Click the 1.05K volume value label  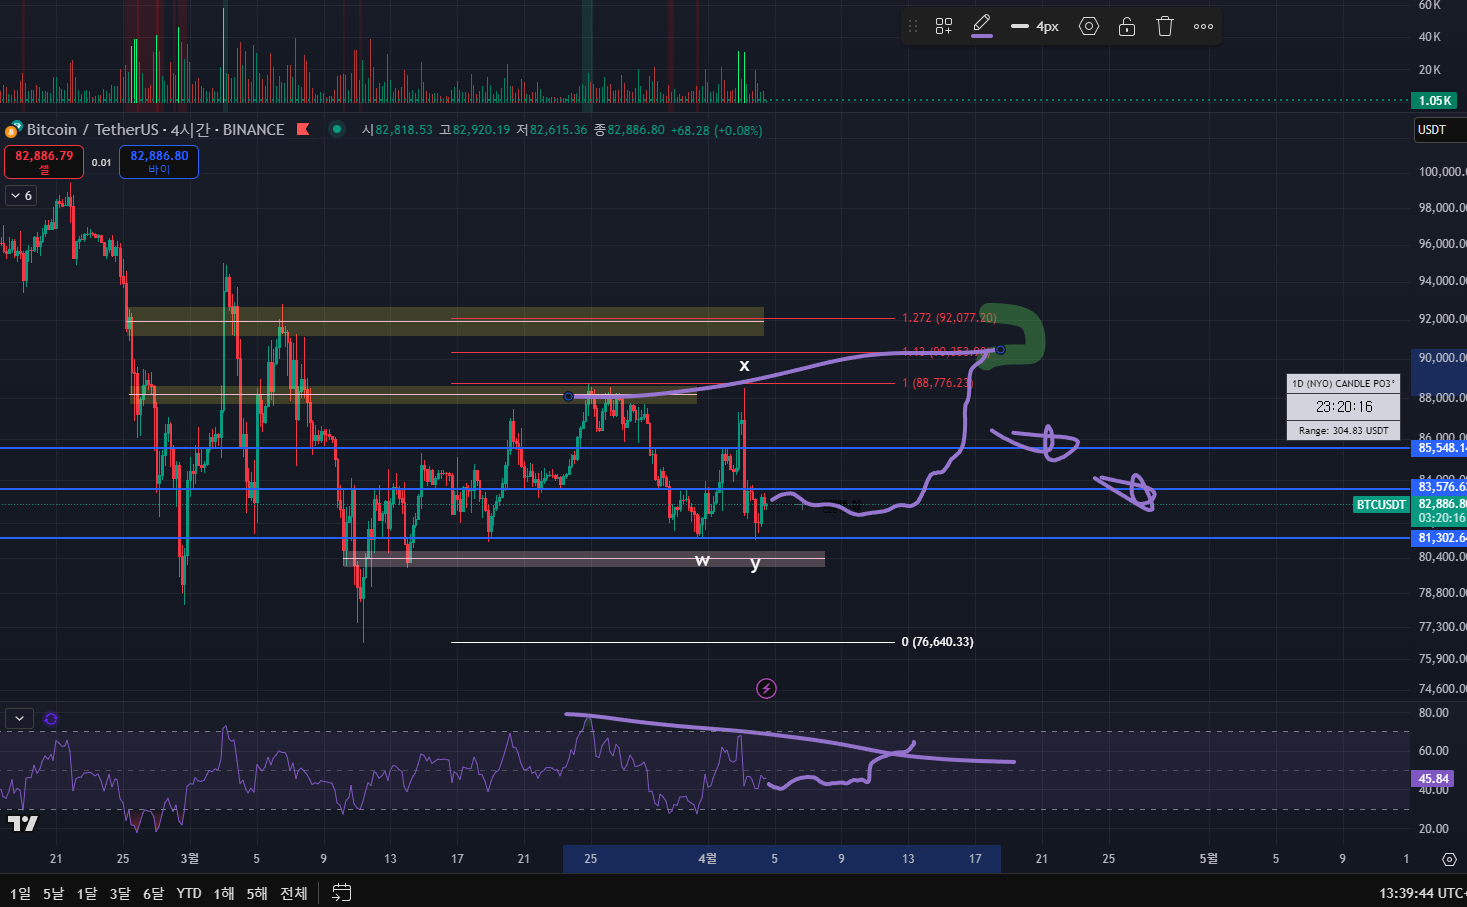pyautogui.click(x=1435, y=100)
